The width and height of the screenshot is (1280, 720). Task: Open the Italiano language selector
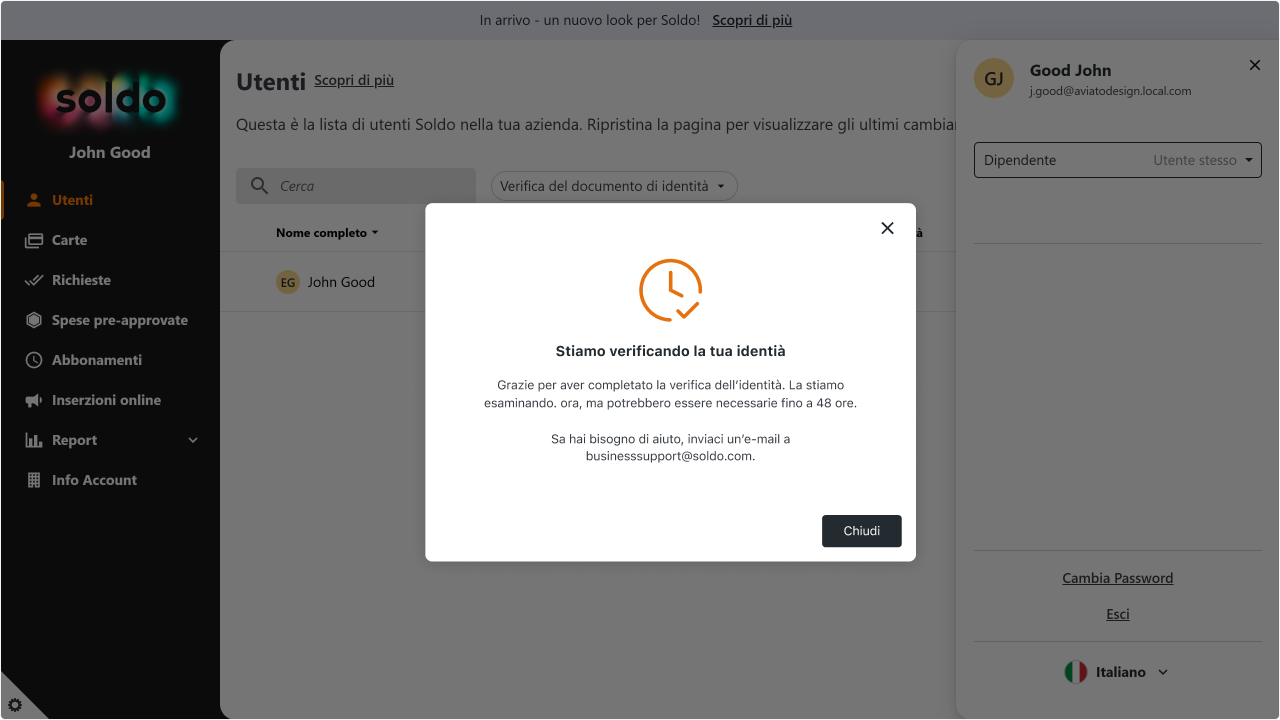click(x=1118, y=672)
